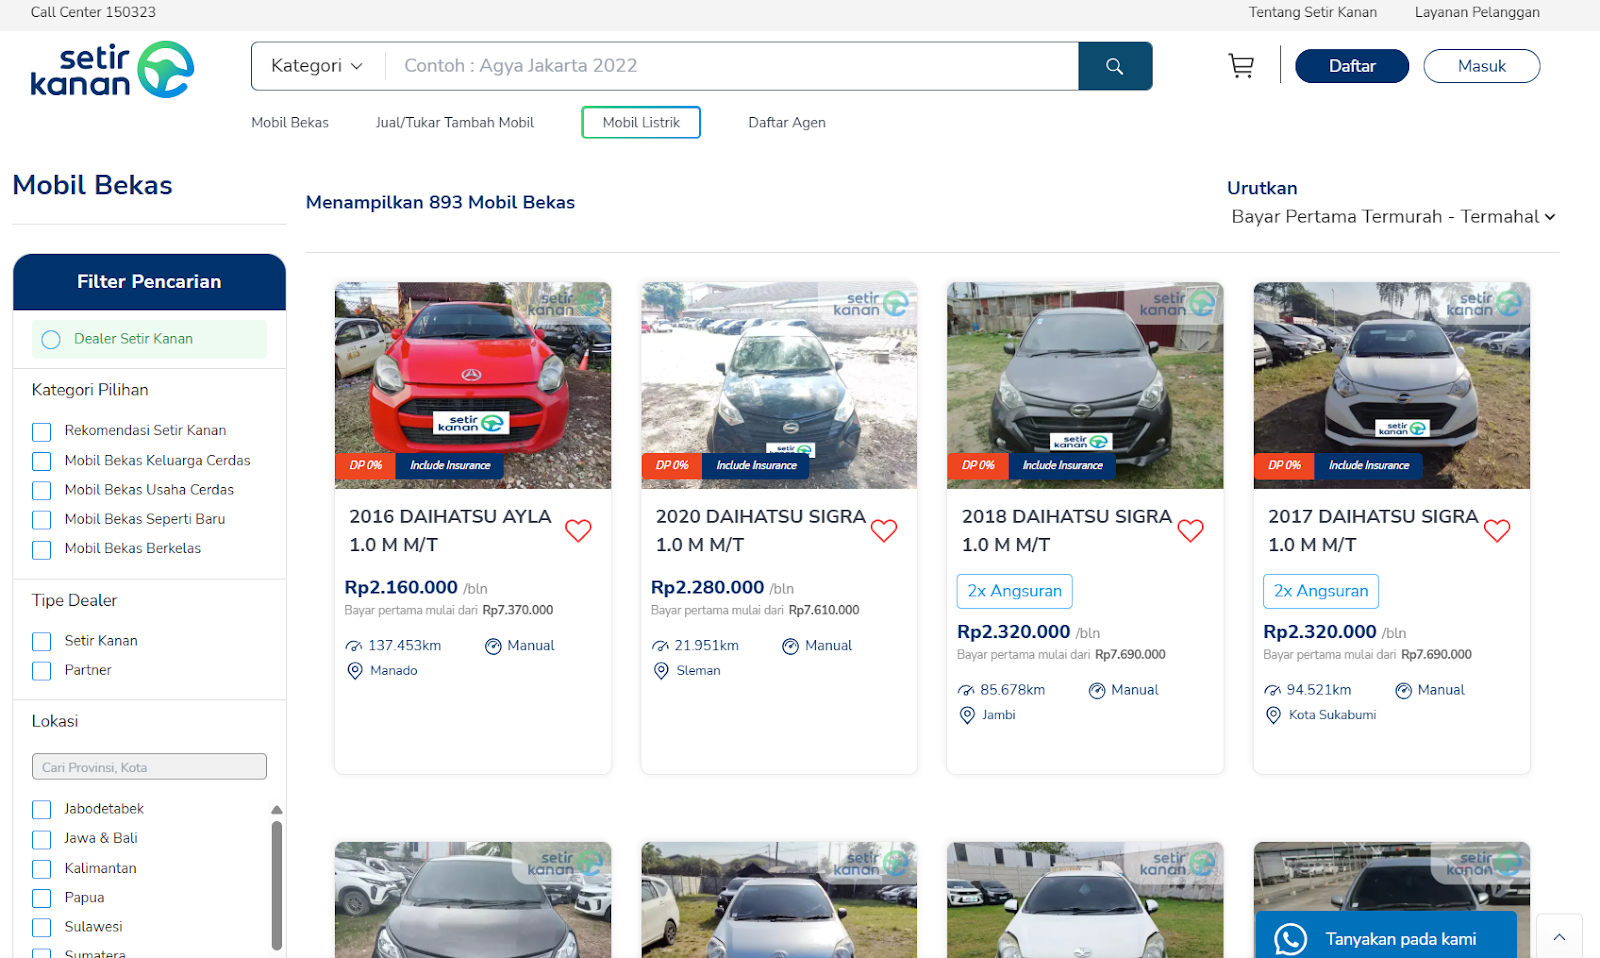Favorite the 2018 Daihatsu Sigra heart icon

tap(1190, 530)
